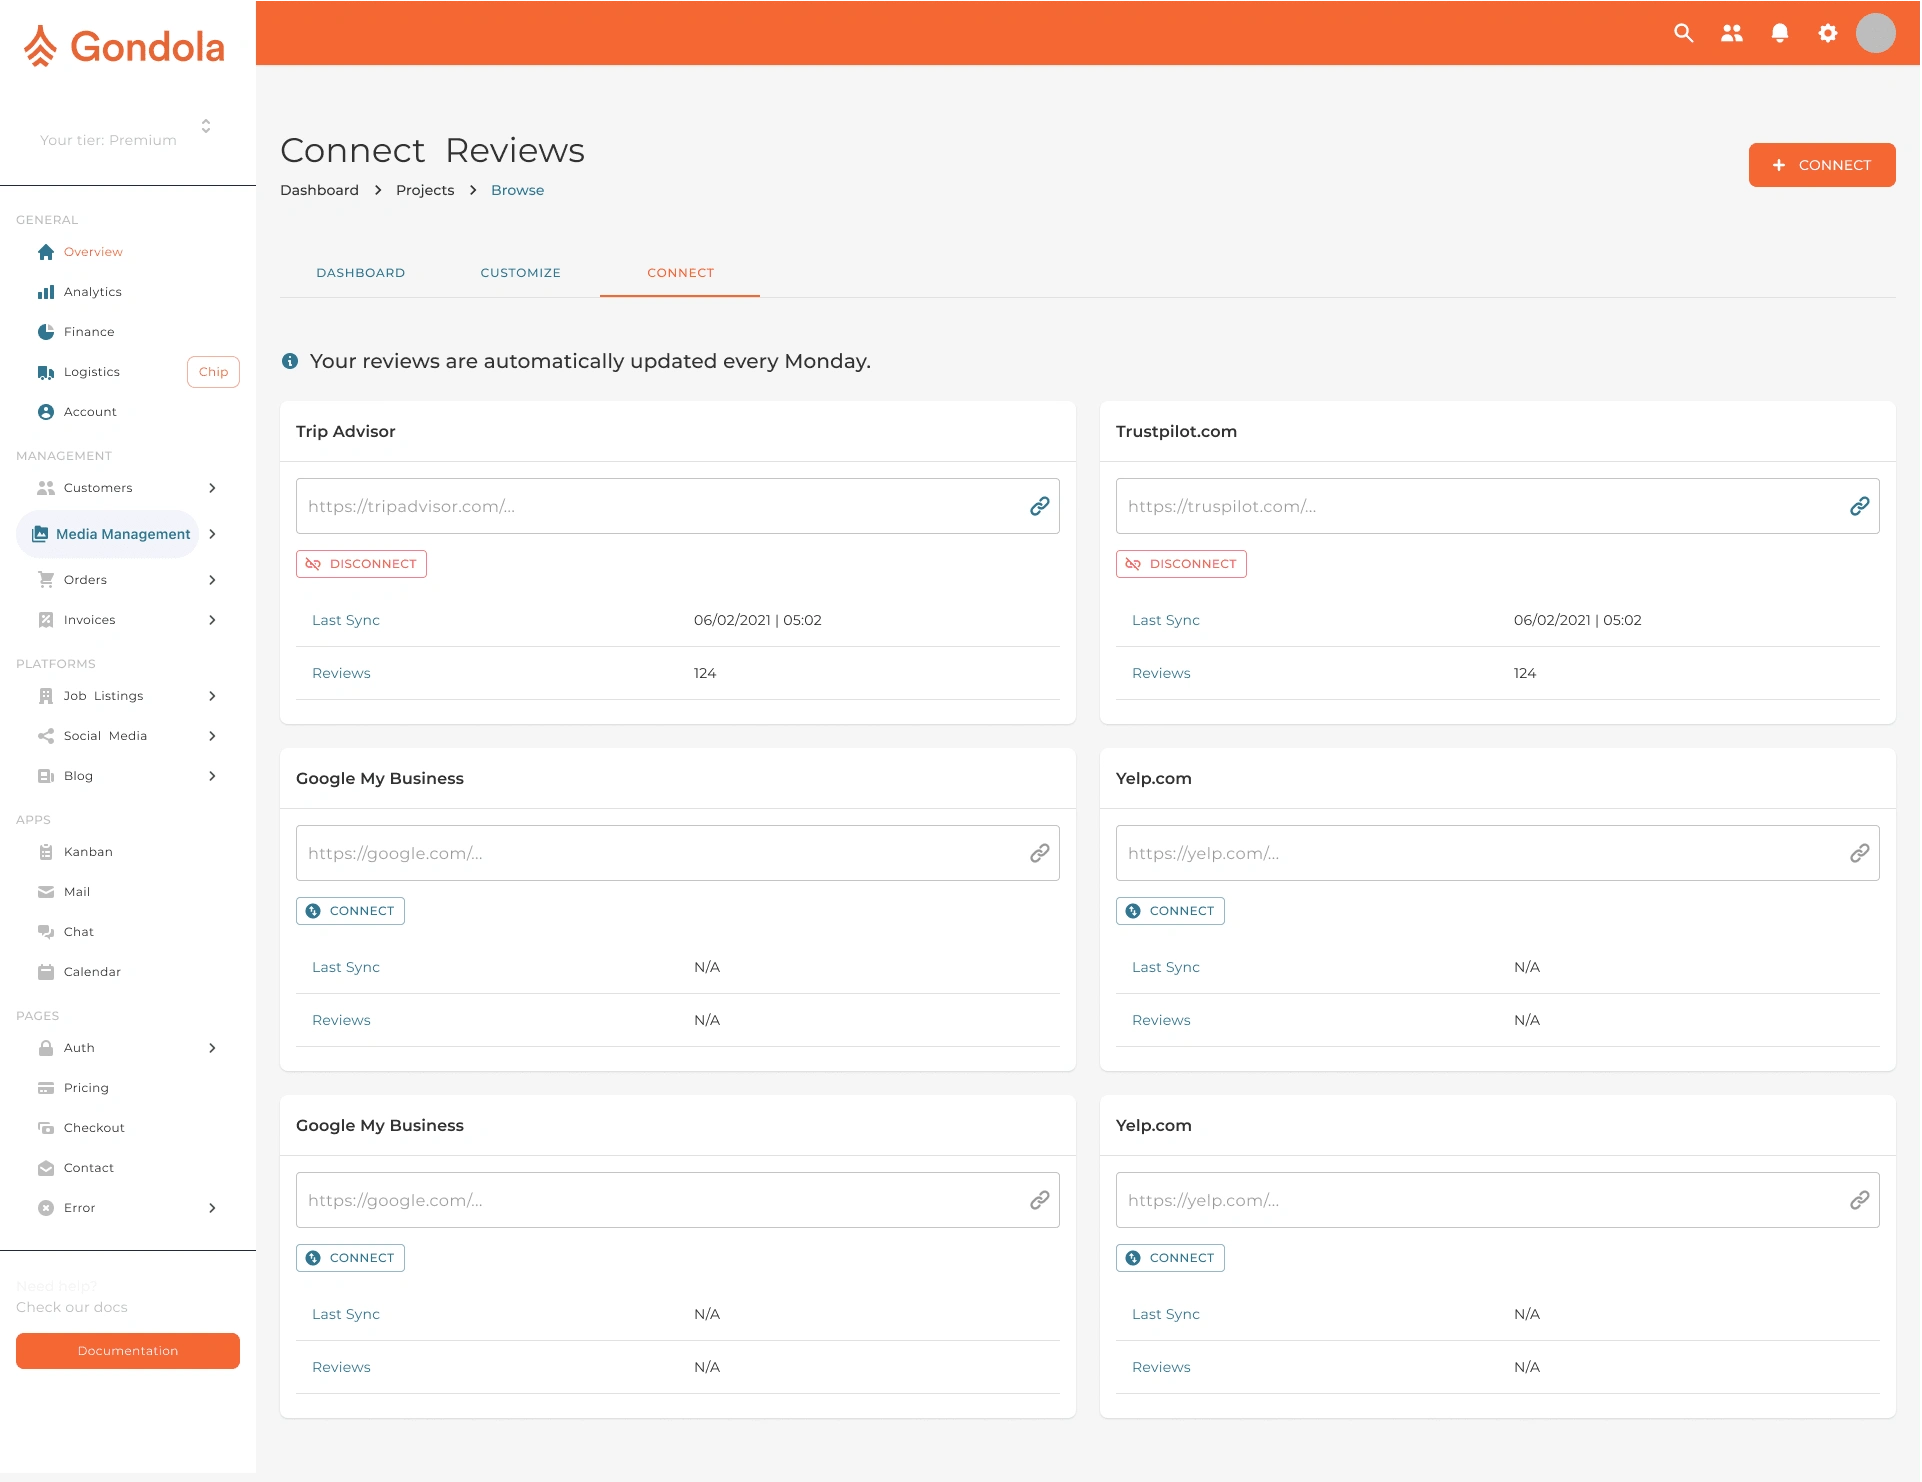Disconnect Trip Advisor

pyautogui.click(x=361, y=564)
